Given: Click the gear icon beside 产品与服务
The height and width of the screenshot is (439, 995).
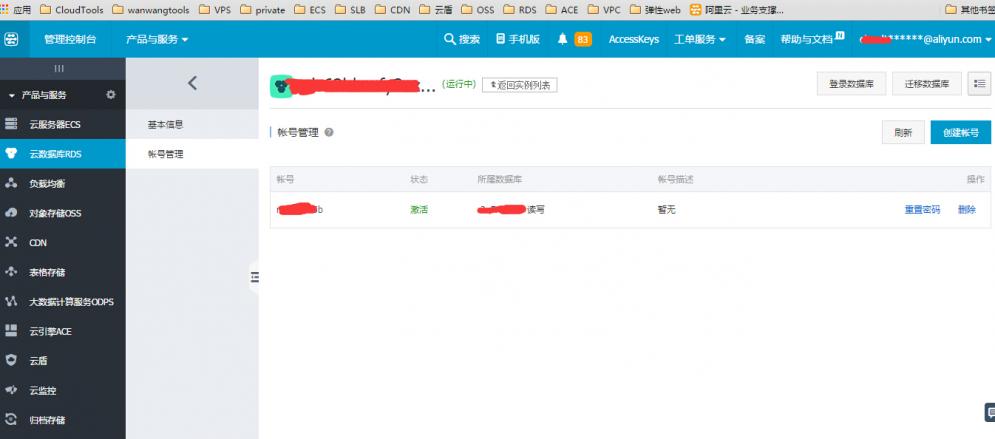Looking at the screenshot, I should coord(110,95).
